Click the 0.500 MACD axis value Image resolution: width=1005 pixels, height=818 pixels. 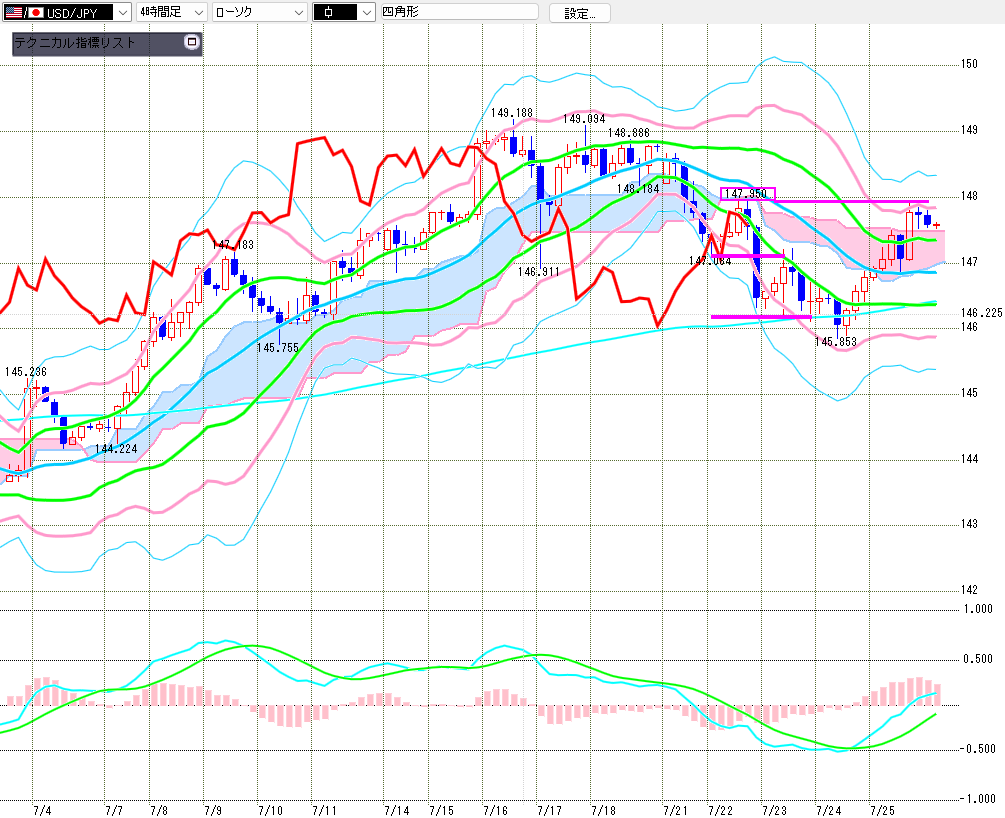pos(978,659)
